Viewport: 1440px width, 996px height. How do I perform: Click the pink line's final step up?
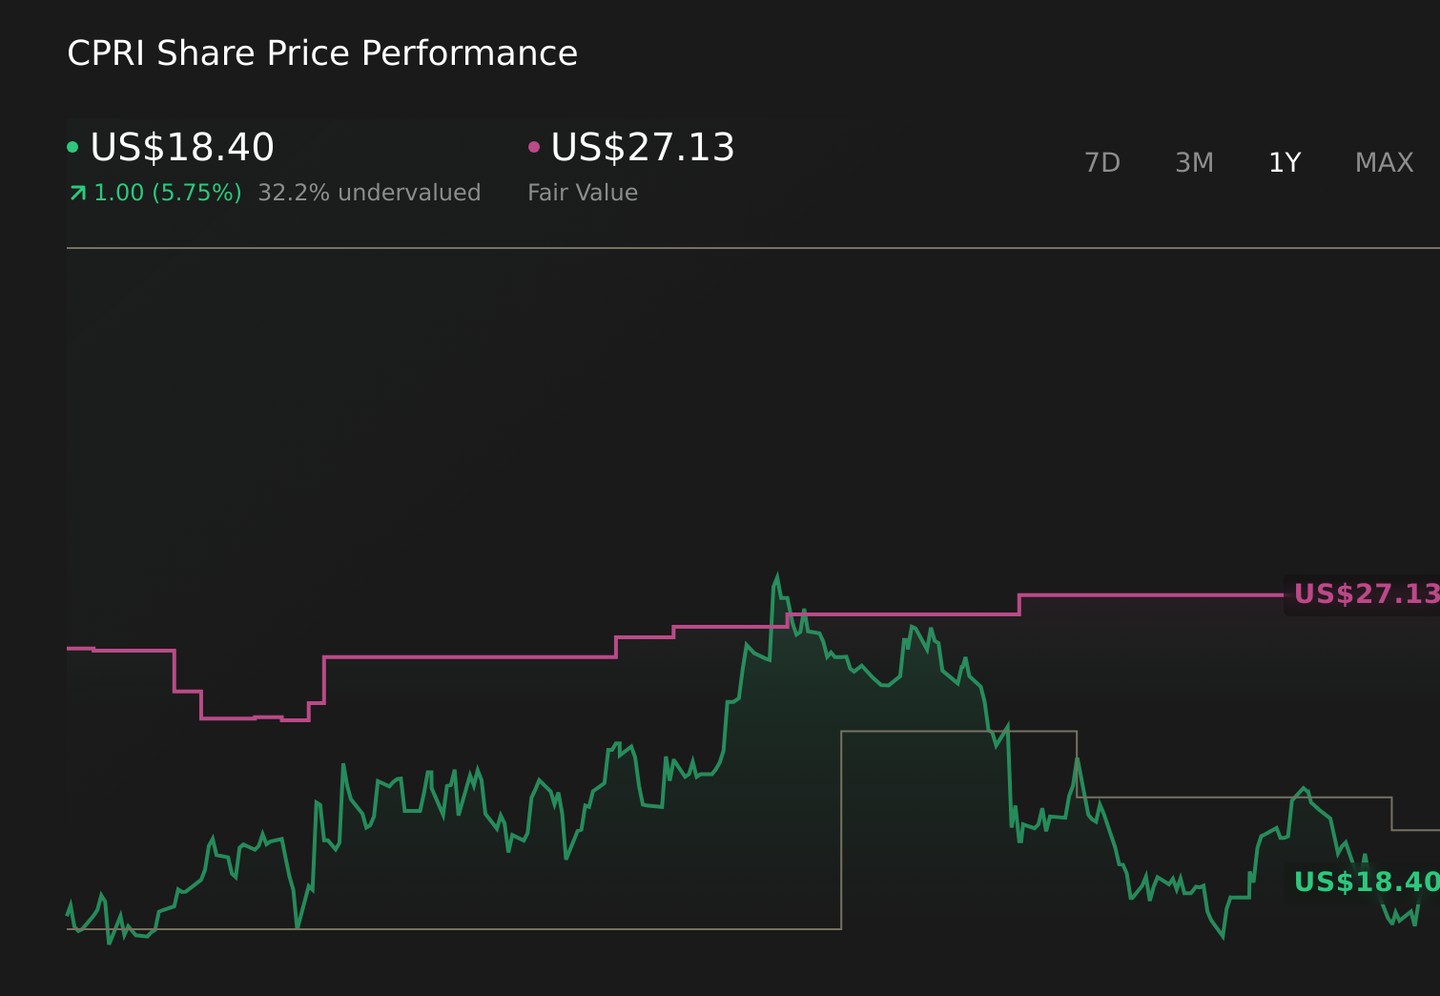point(1019,605)
